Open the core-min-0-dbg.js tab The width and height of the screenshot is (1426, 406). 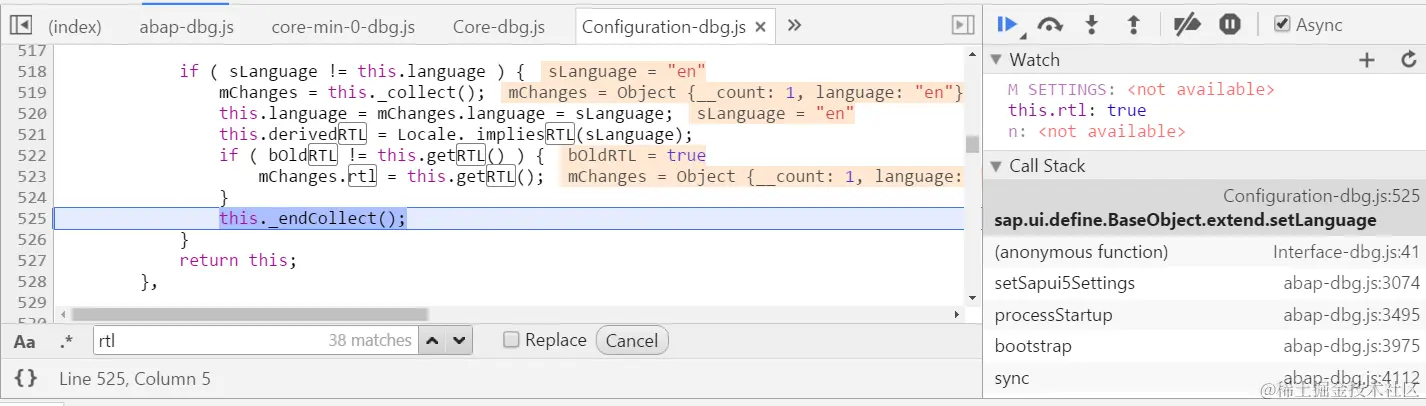(343, 27)
